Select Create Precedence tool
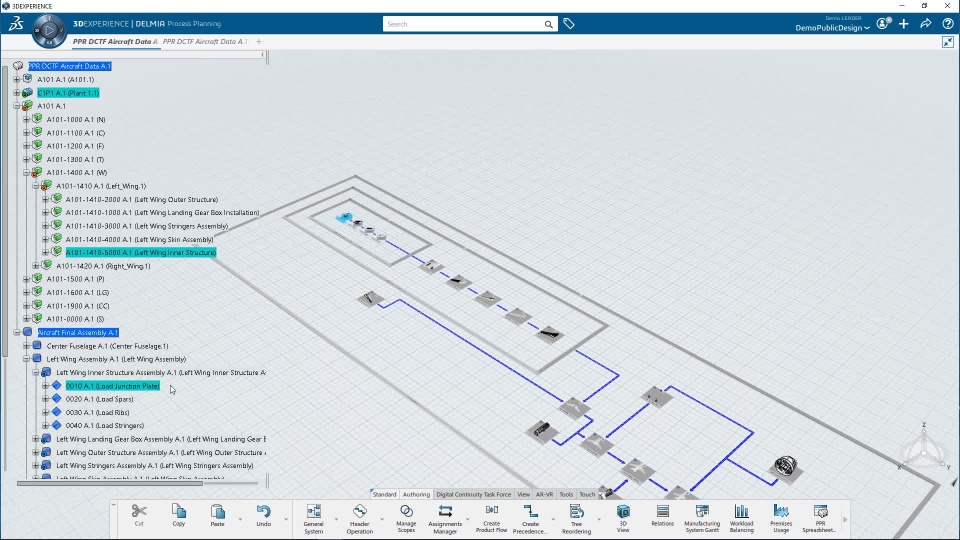The height and width of the screenshot is (540, 960). (x=530, y=511)
